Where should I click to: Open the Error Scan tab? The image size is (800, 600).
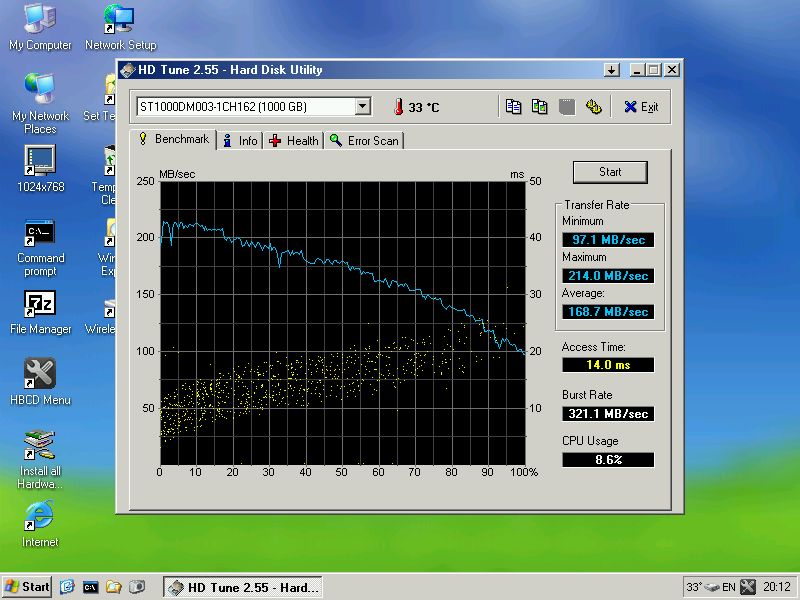pyautogui.click(x=364, y=141)
